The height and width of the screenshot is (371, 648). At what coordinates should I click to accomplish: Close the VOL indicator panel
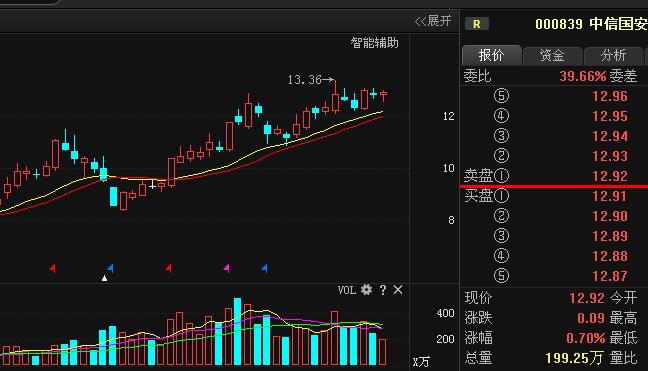[398, 290]
